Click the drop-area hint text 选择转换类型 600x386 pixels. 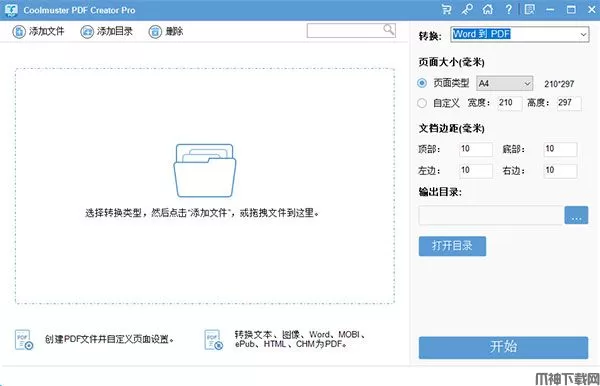[202, 213]
